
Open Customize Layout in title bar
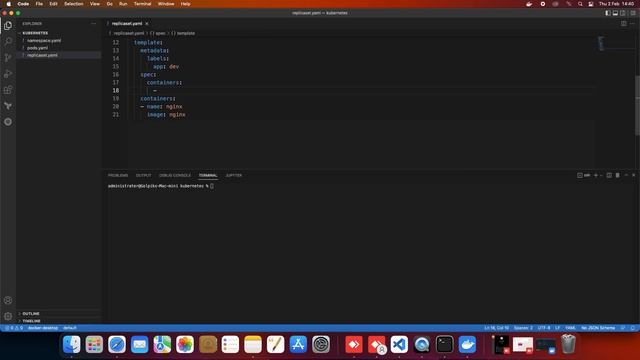tap(633, 13)
